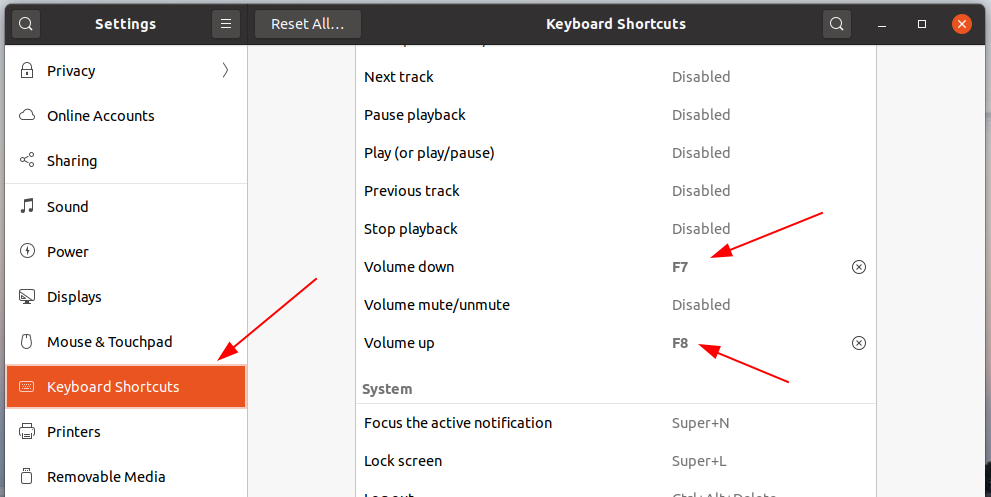
Task: Open the Printers settings panel
Action: click(126, 432)
